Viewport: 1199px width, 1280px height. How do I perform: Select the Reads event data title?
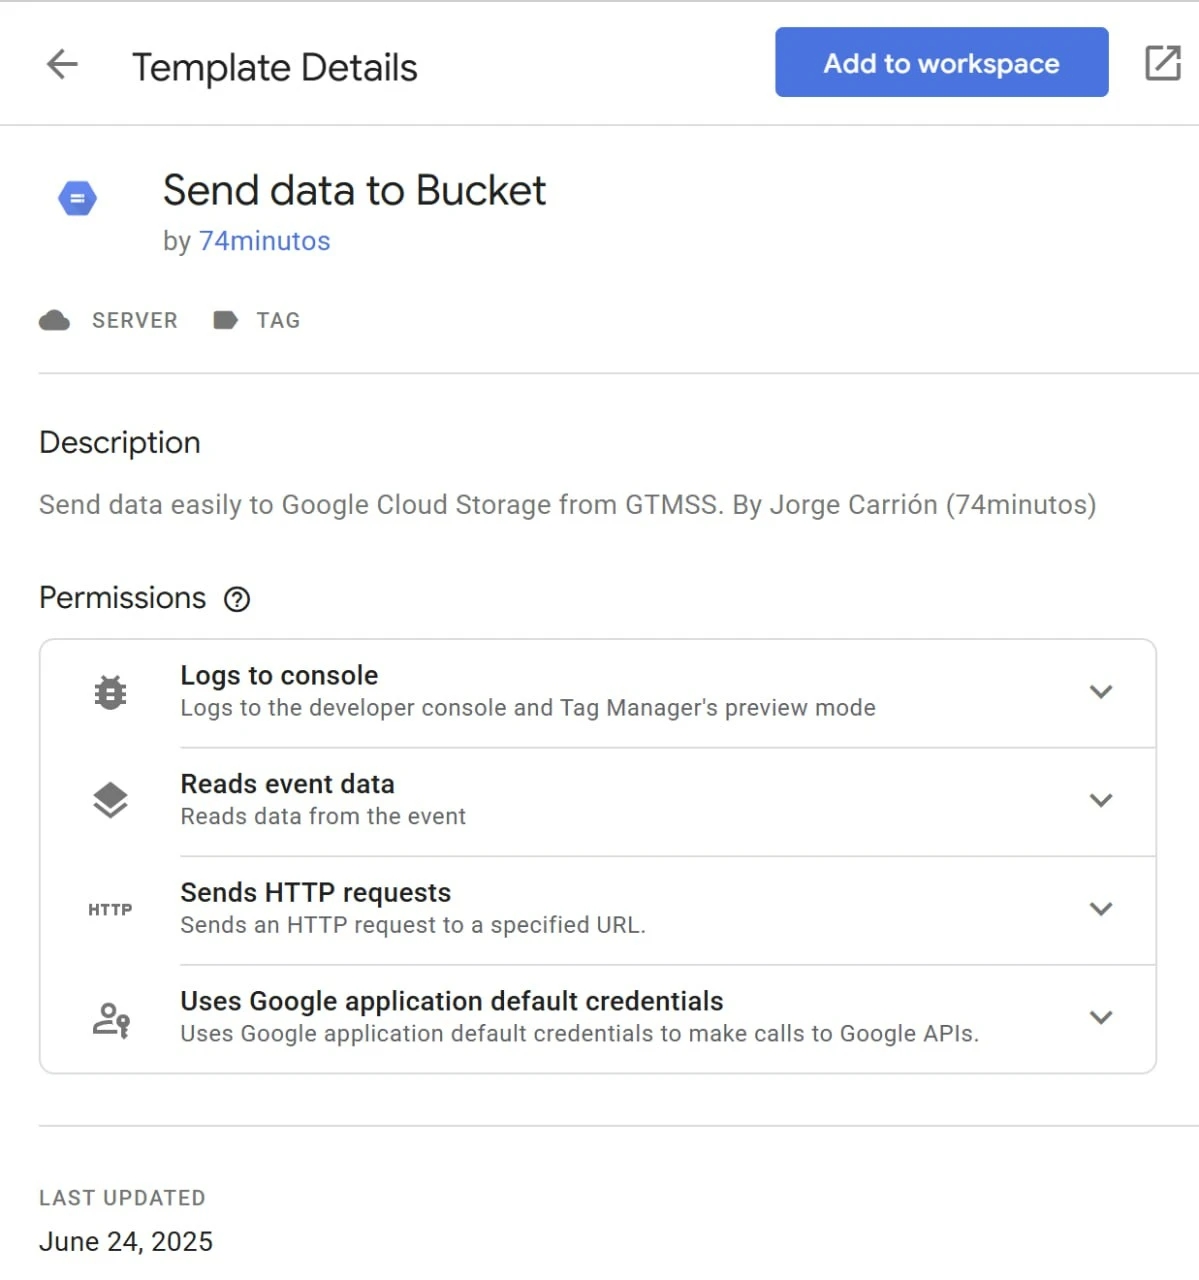[x=287, y=784]
